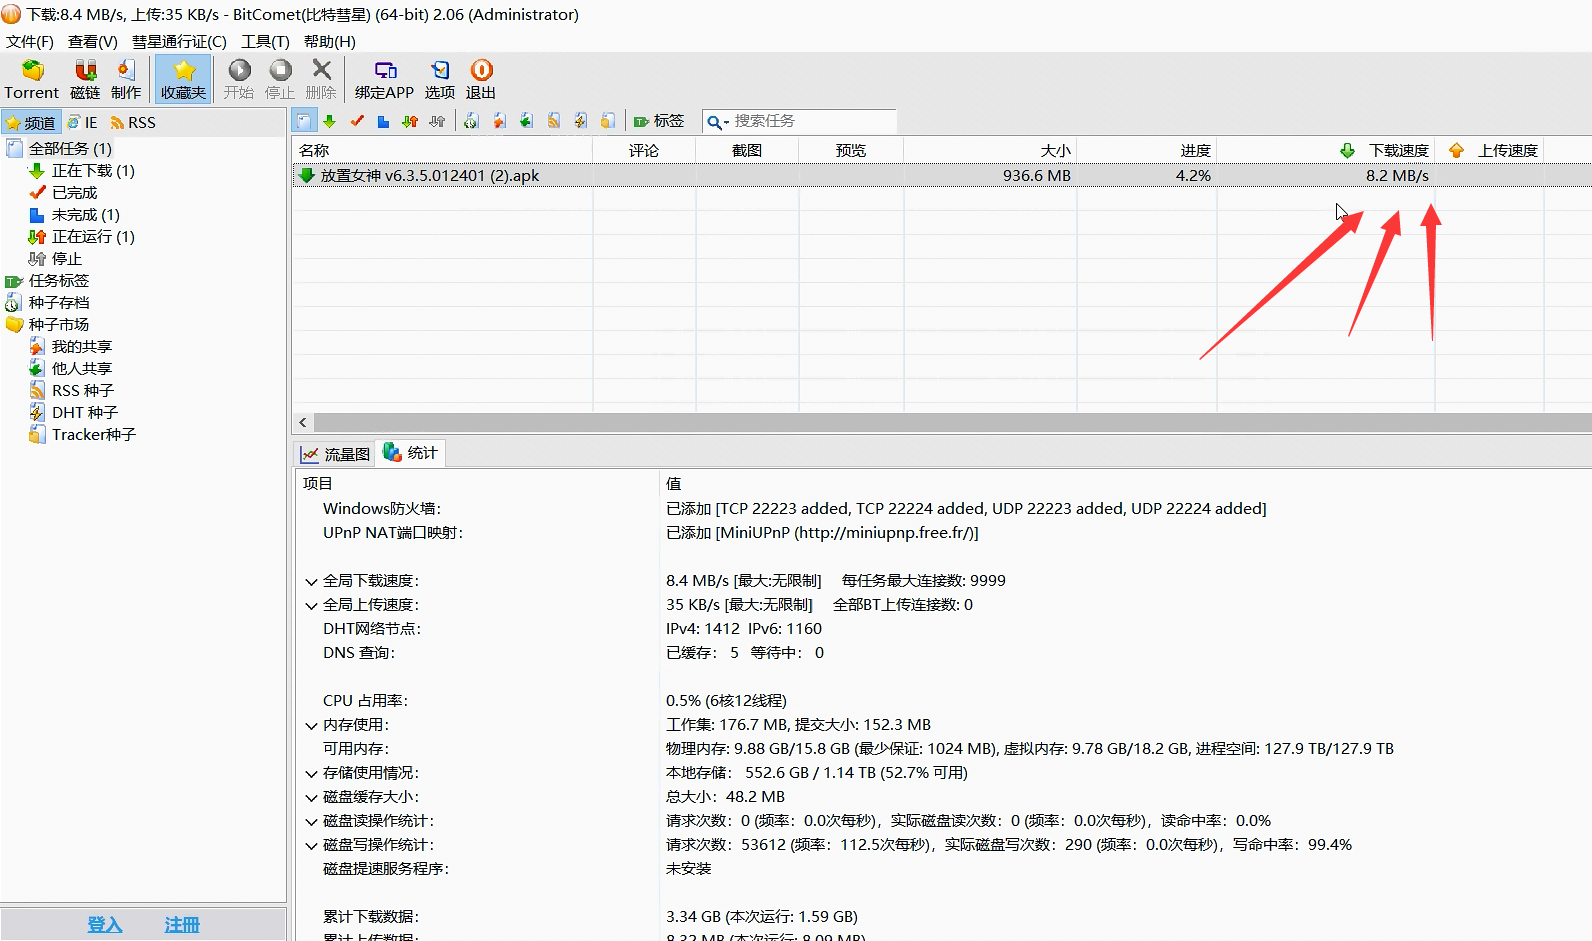Open the 工具(T) menu
The width and height of the screenshot is (1592, 941).
coord(265,41)
